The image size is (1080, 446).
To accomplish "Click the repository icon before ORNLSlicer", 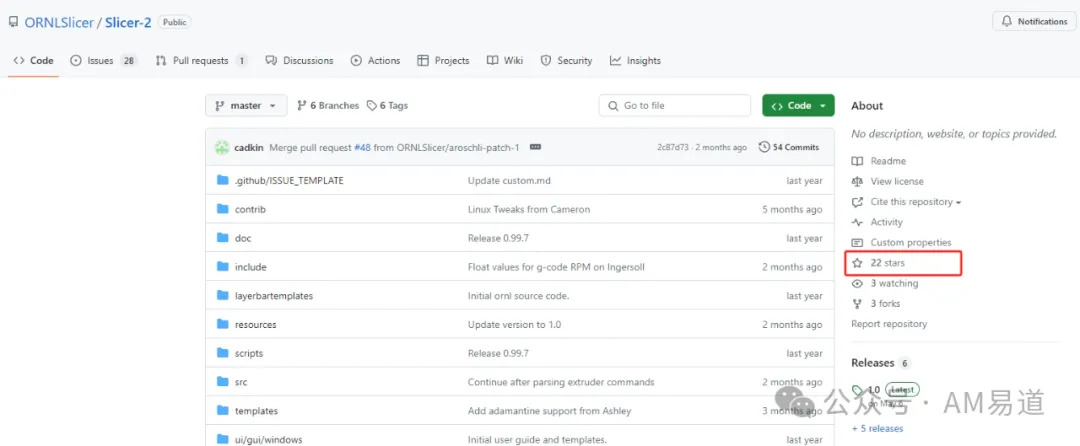I will point(14,22).
